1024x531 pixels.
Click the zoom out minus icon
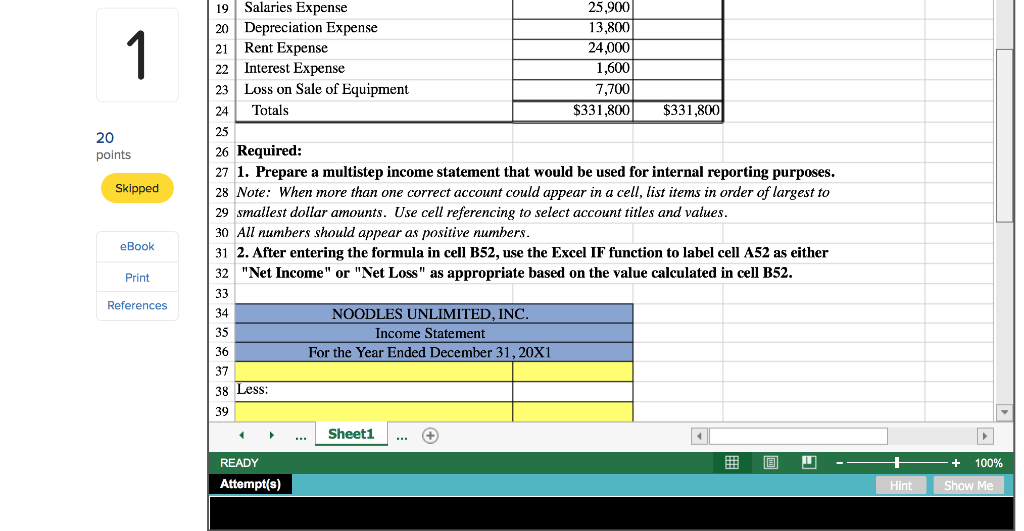click(x=840, y=463)
